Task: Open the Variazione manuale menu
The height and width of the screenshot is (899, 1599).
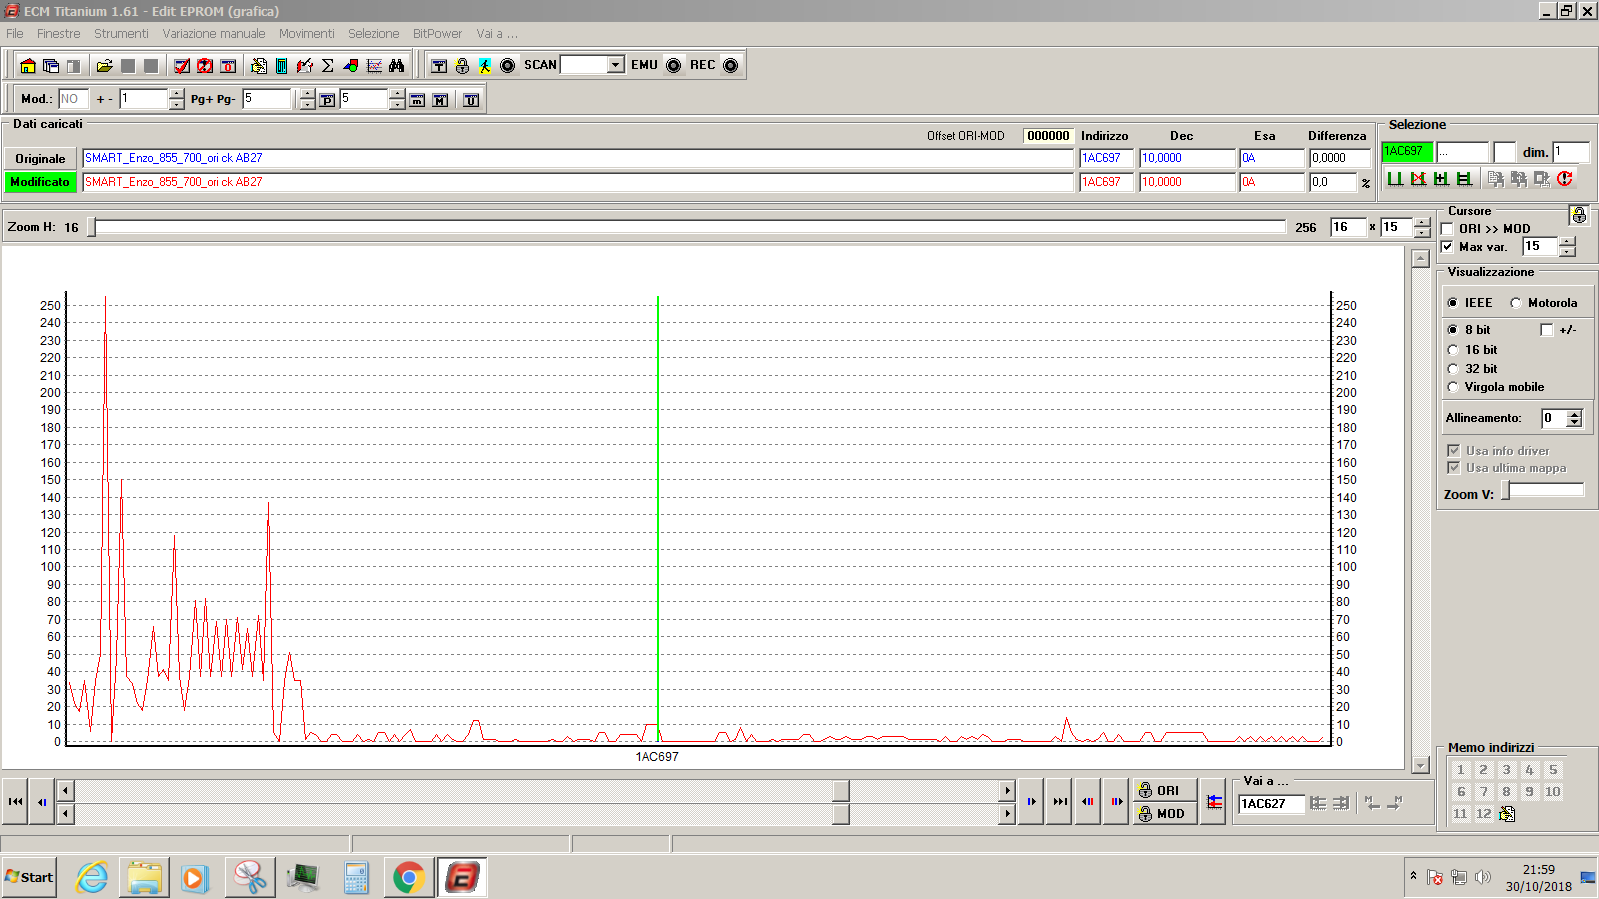Action: click(214, 34)
